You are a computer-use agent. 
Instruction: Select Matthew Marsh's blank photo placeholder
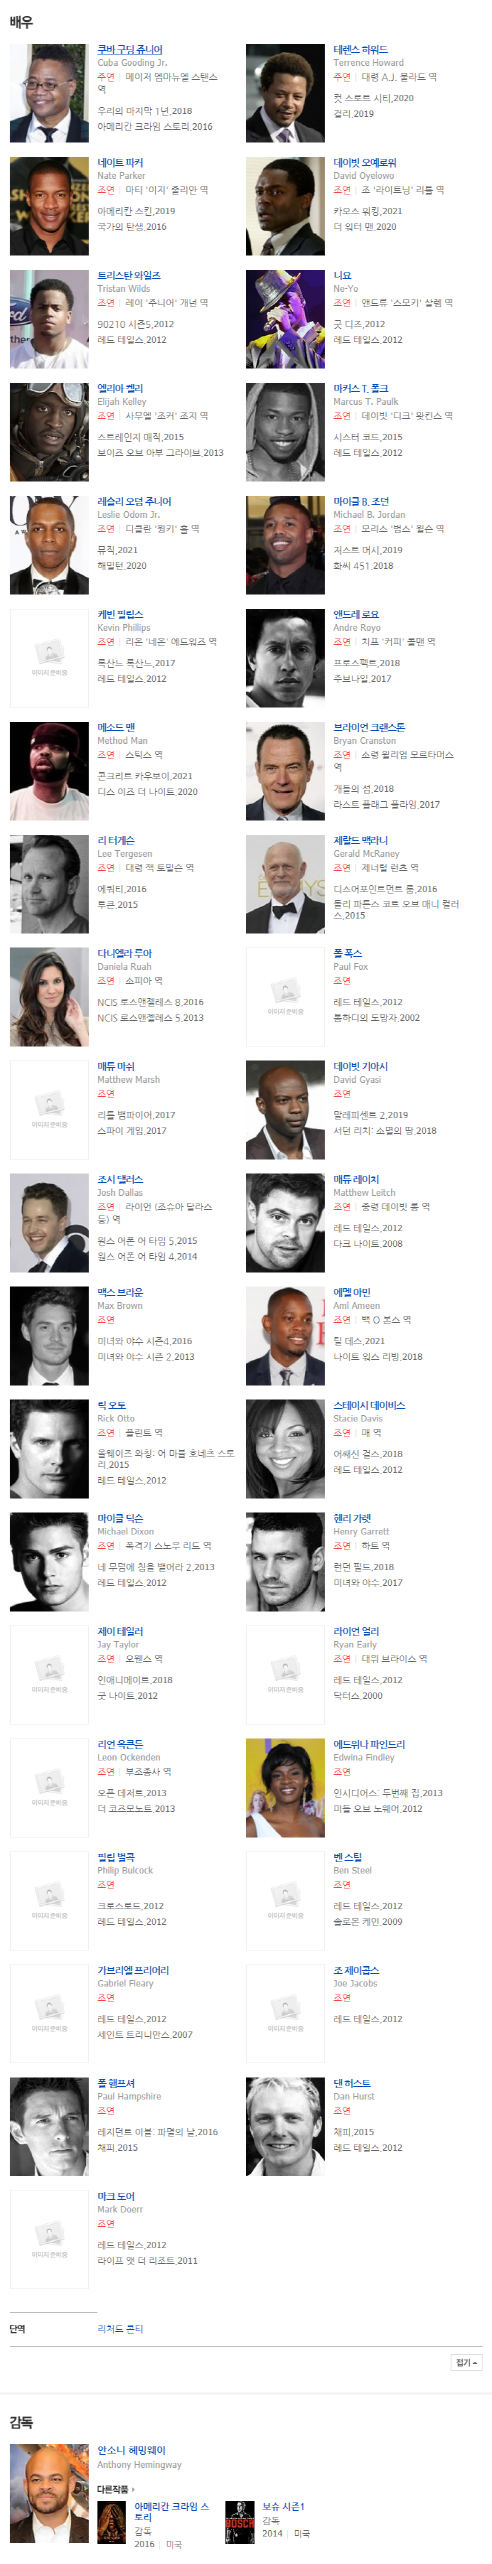point(49,1110)
